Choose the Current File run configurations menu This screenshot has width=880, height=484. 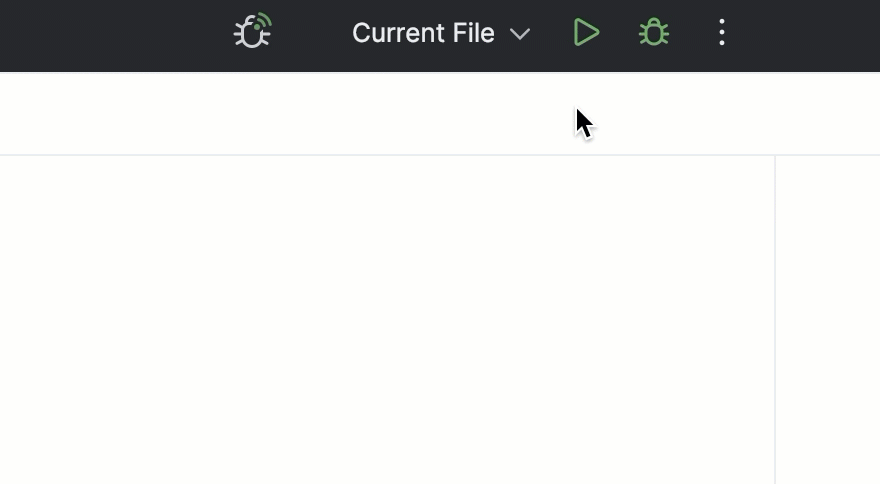click(x=441, y=33)
